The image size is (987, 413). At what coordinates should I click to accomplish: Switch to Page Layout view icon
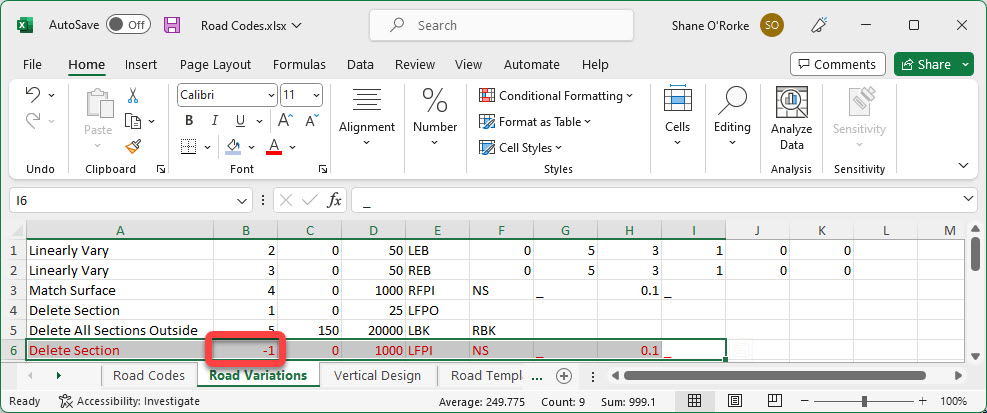coord(735,401)
